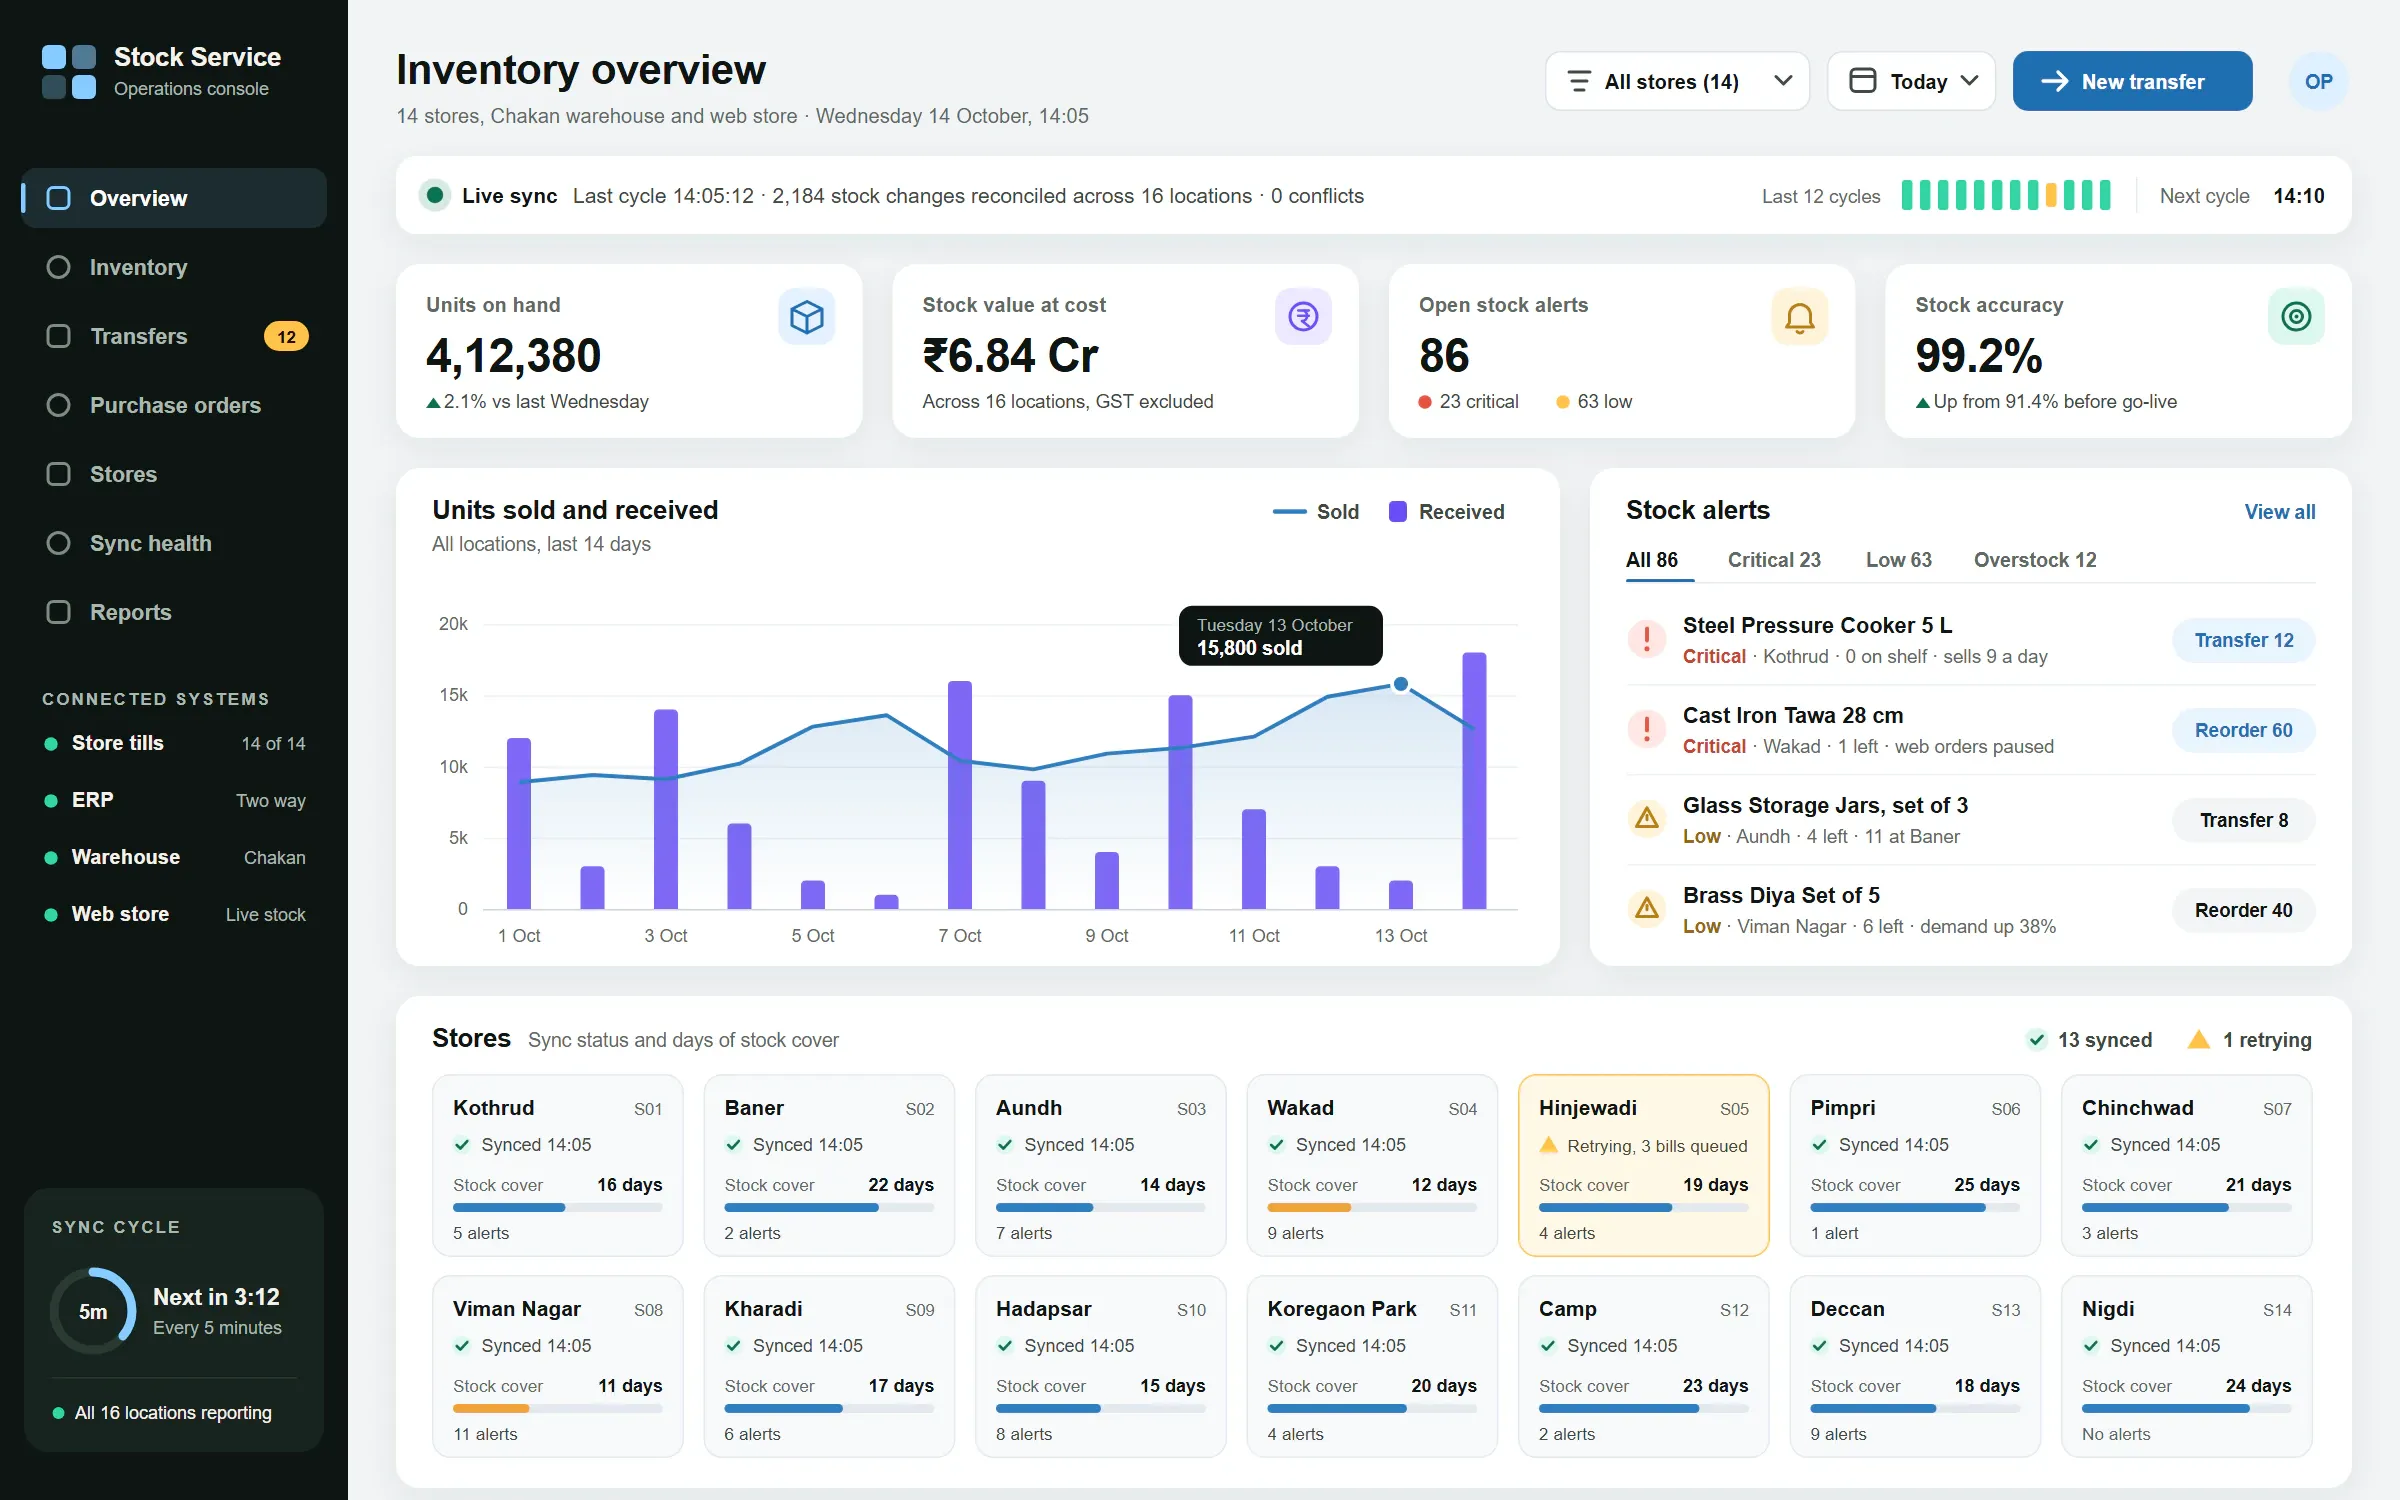This screenshot has width=2400, height=1500.
Task: Click the Hinjewadi retrying warning icon
Action: coord(1548,1145)
